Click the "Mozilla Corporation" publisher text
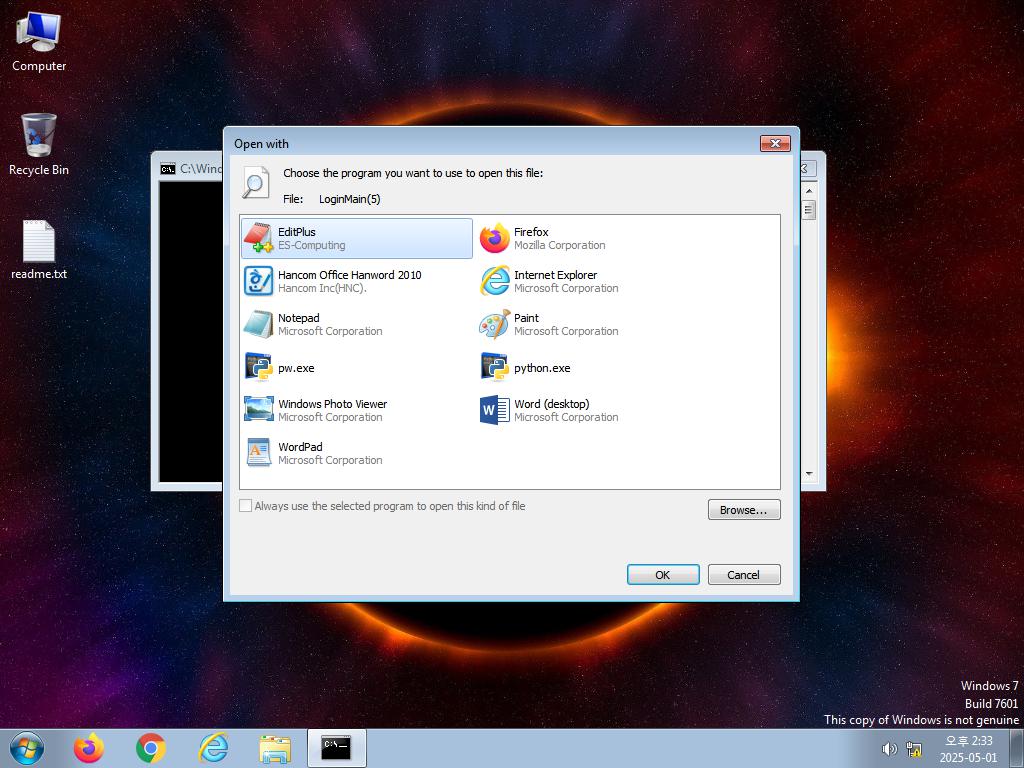Viewport: 1024px width, 768px height. 560,246
